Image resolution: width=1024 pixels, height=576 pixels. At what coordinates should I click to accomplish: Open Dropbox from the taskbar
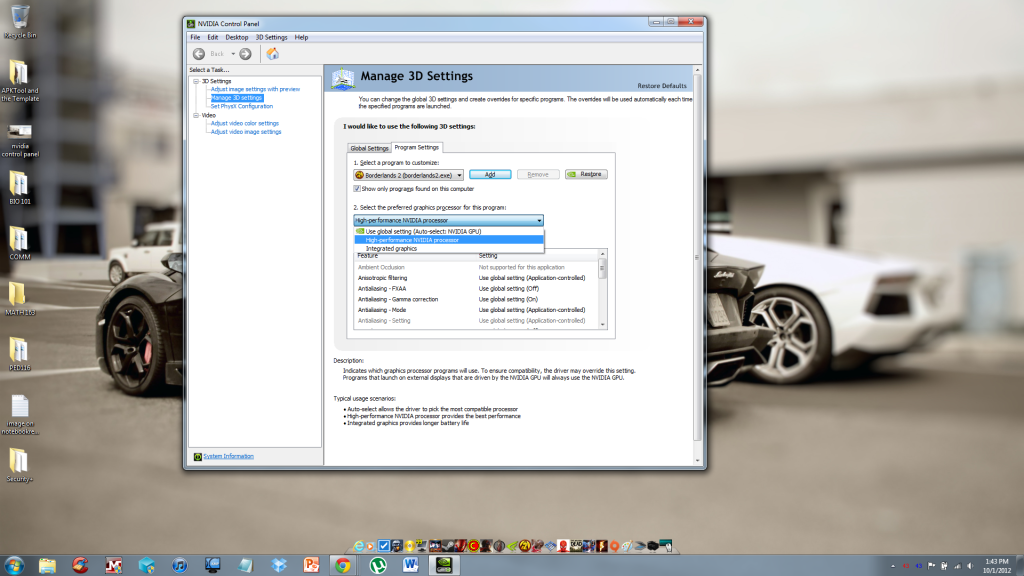coord(279,566)
